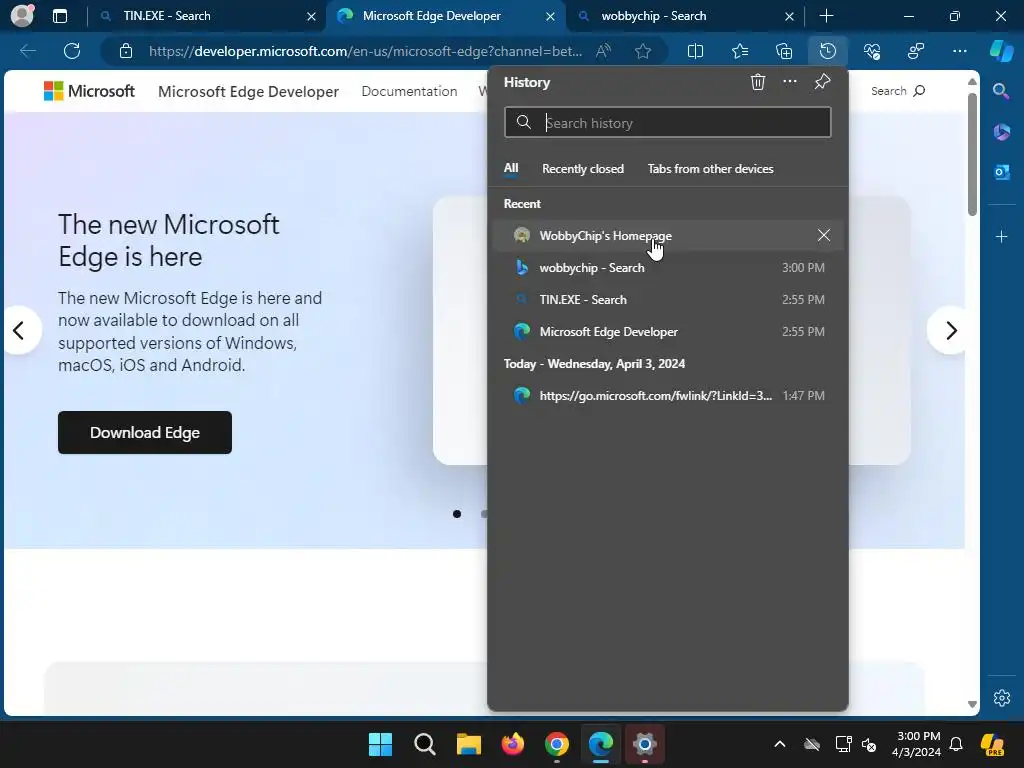Open the Copilot icon in the top corner
Image resolution: width=1024 pixels, height=768 pixels.
coord(1002,51)
